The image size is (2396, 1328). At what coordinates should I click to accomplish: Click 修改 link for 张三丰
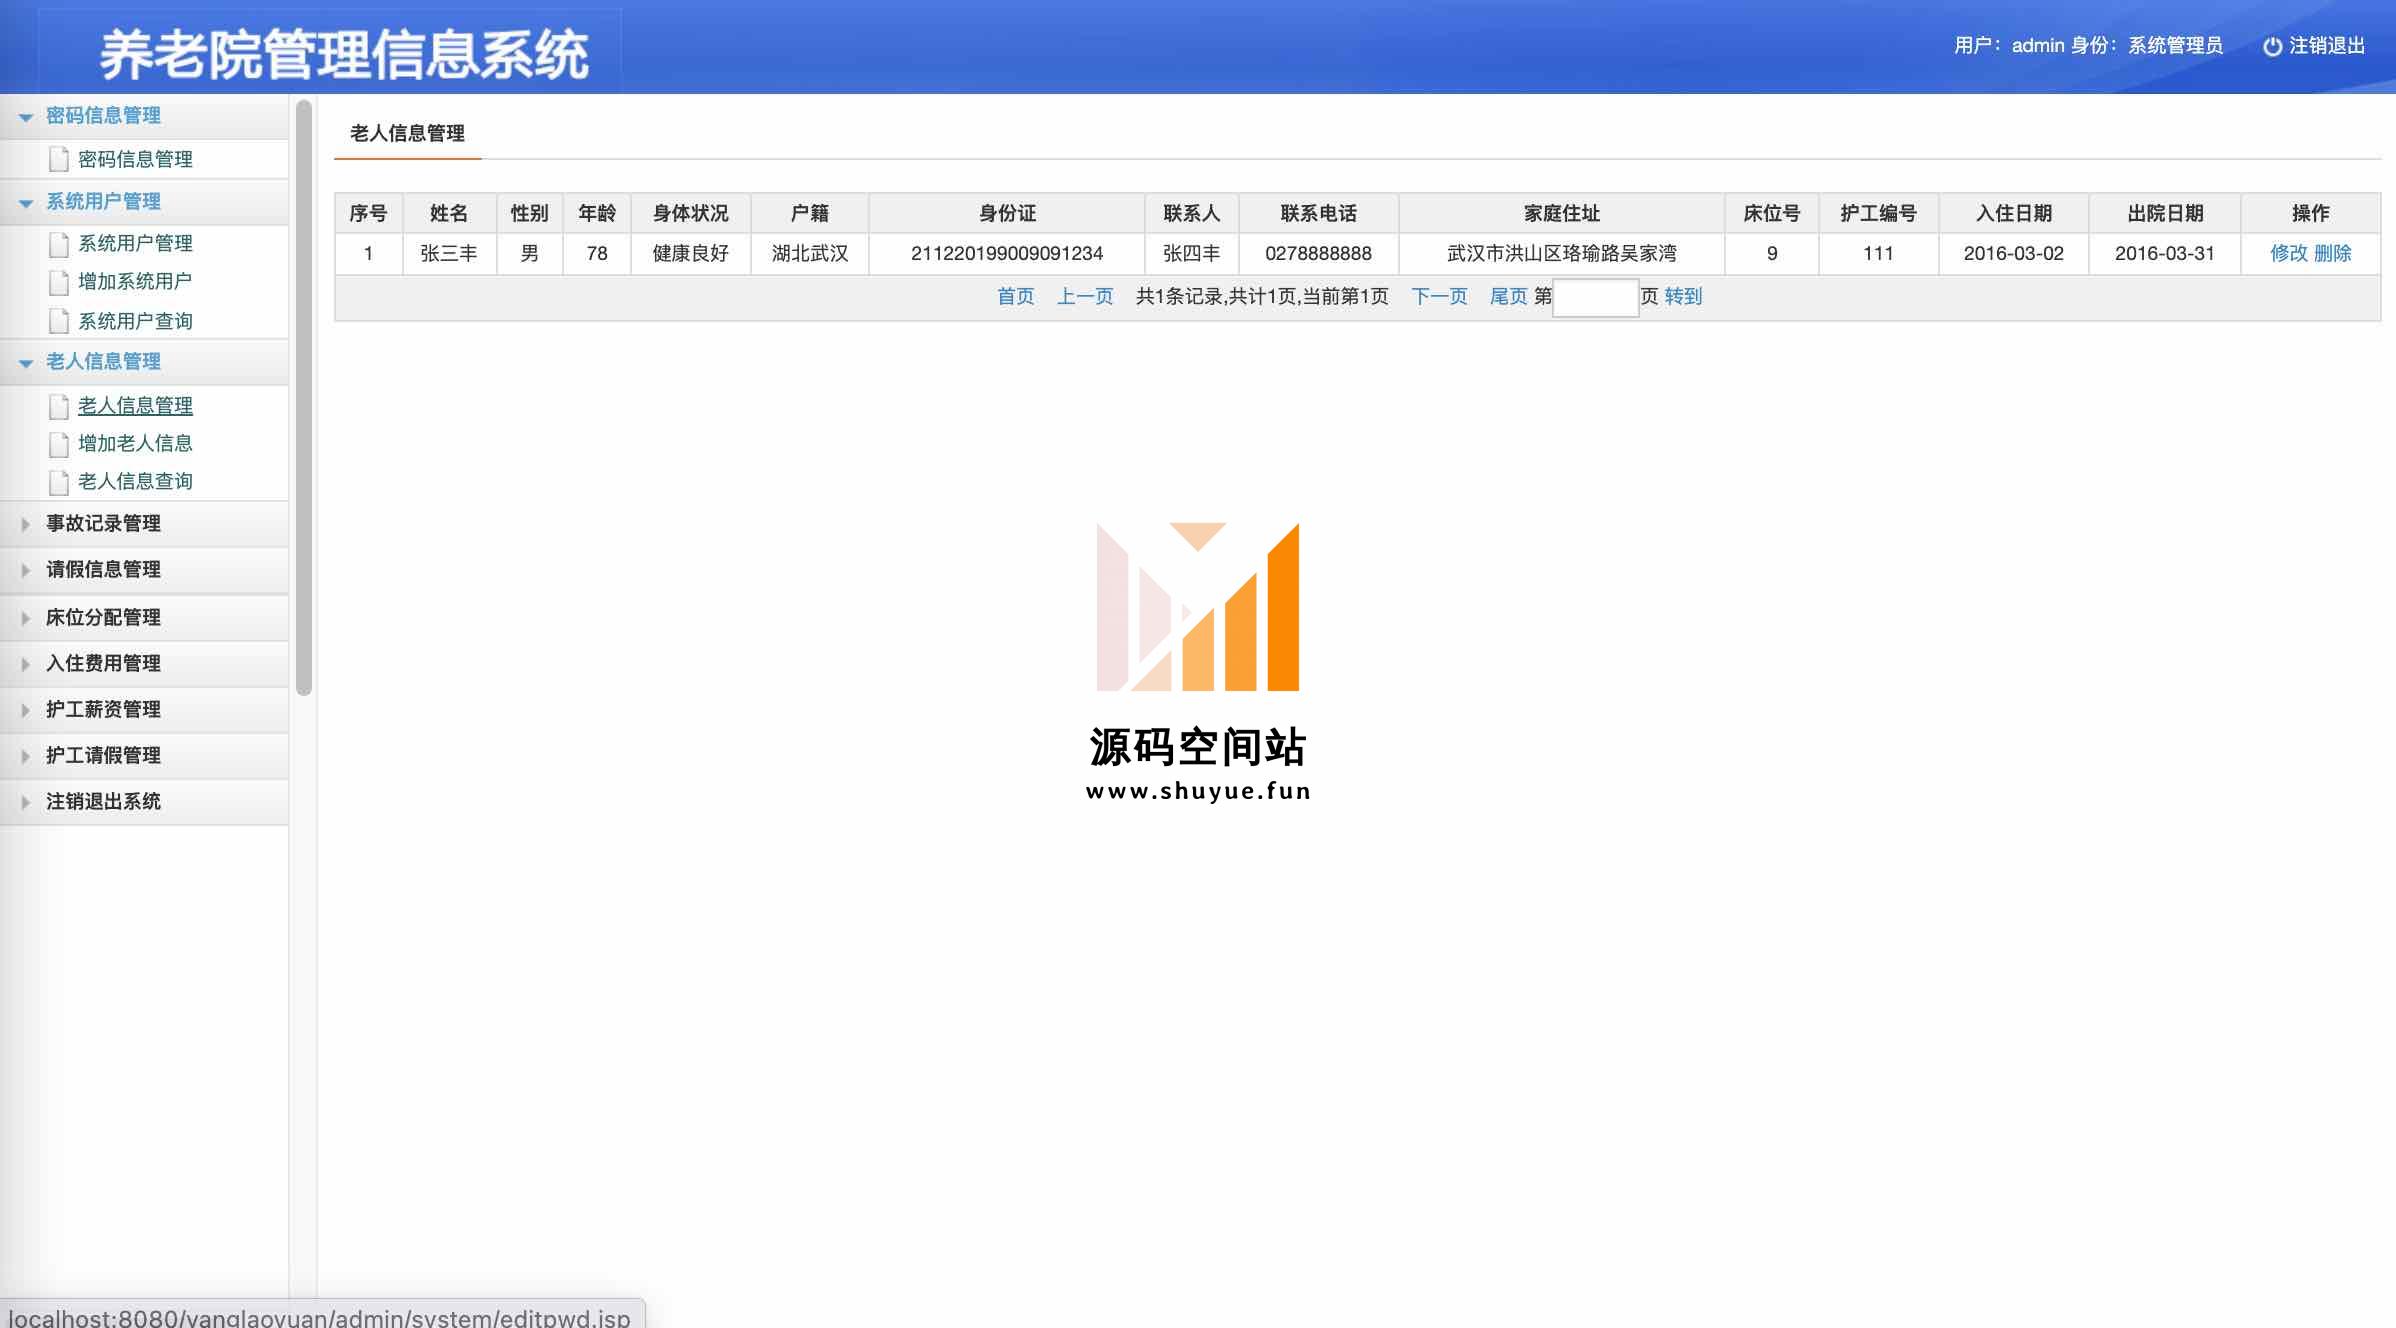coord(2288,253)
